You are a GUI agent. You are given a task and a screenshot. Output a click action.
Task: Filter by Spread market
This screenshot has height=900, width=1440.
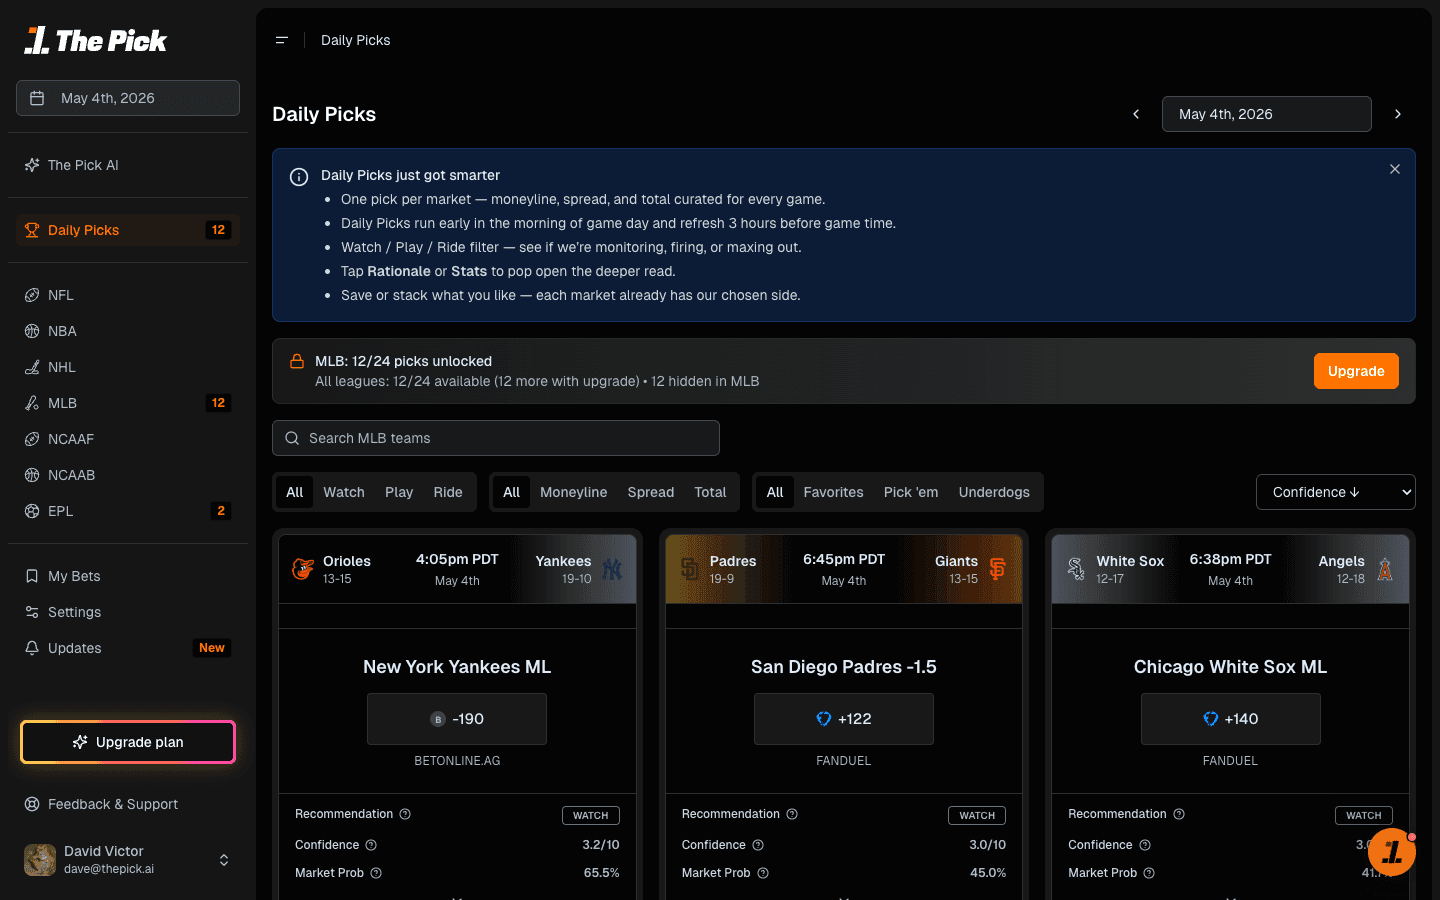click(651, 492)
